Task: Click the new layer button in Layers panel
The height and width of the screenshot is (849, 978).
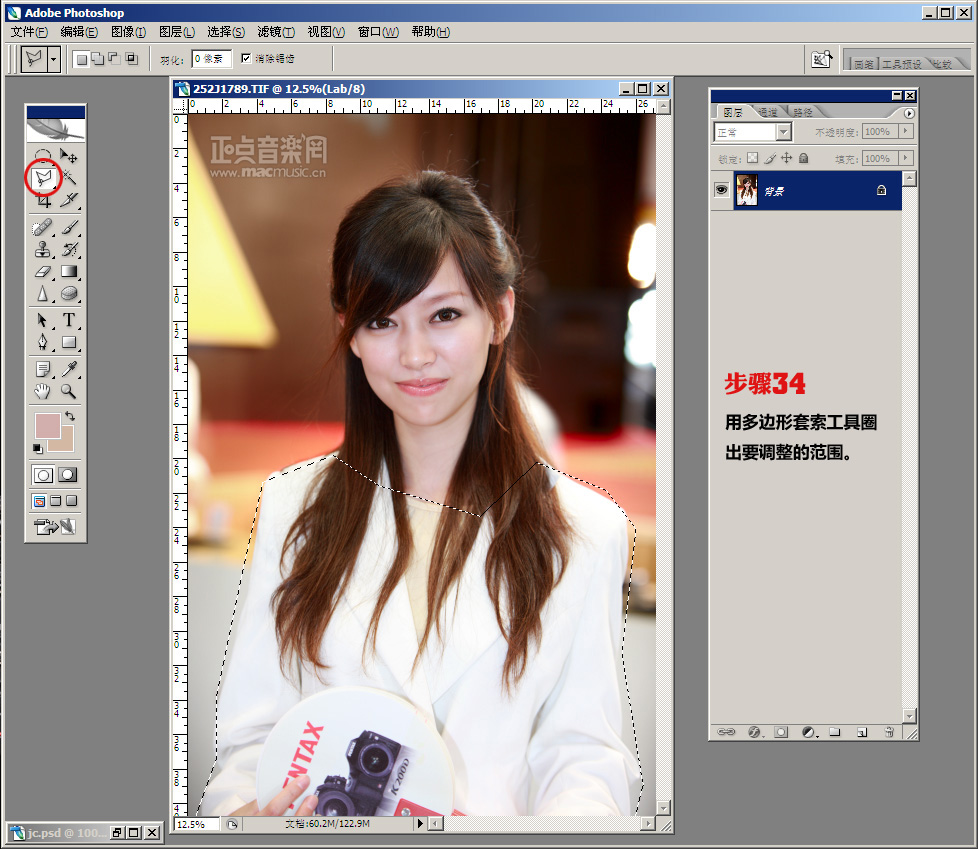Action: point(861,732)
